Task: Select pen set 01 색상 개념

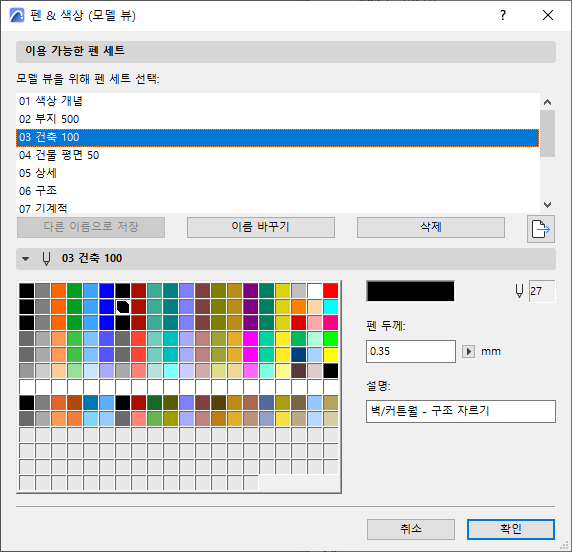Action: pyautogui.click(x=277, y=101)
